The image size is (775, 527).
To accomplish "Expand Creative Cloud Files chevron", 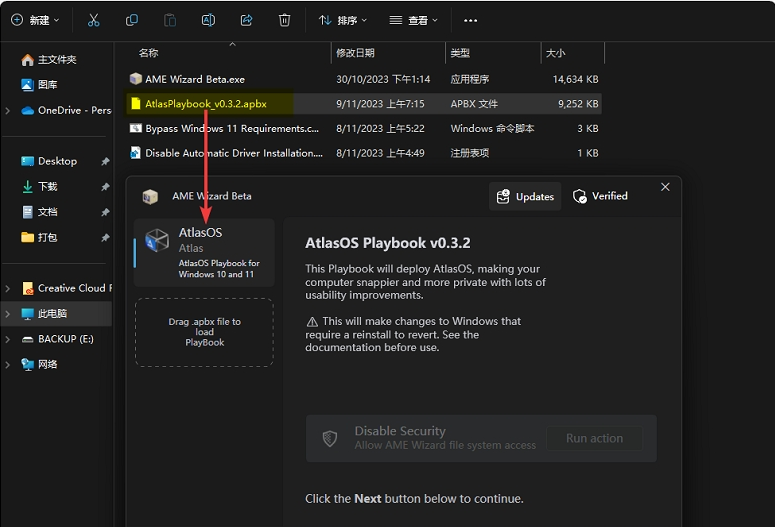I will (7, 288).
